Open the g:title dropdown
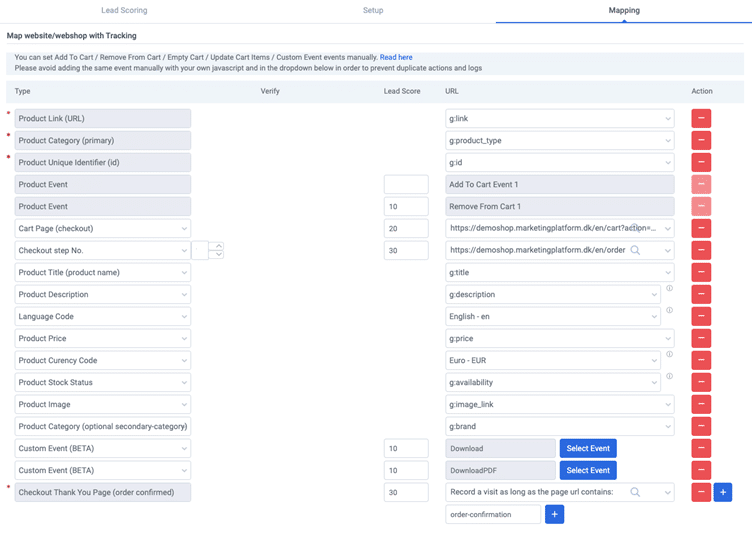Viewport: 752px width, 534px height. [x=560, y=273]
